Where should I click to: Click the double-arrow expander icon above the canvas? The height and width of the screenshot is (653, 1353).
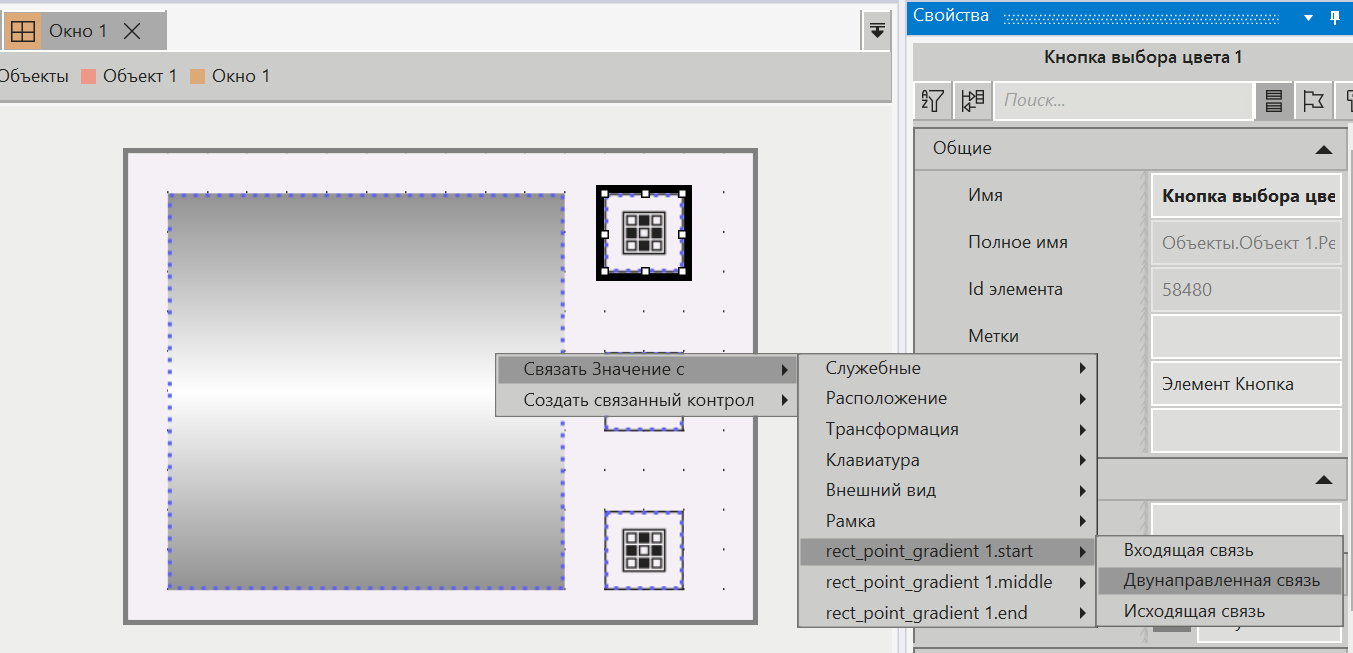(x=877, y=30)
